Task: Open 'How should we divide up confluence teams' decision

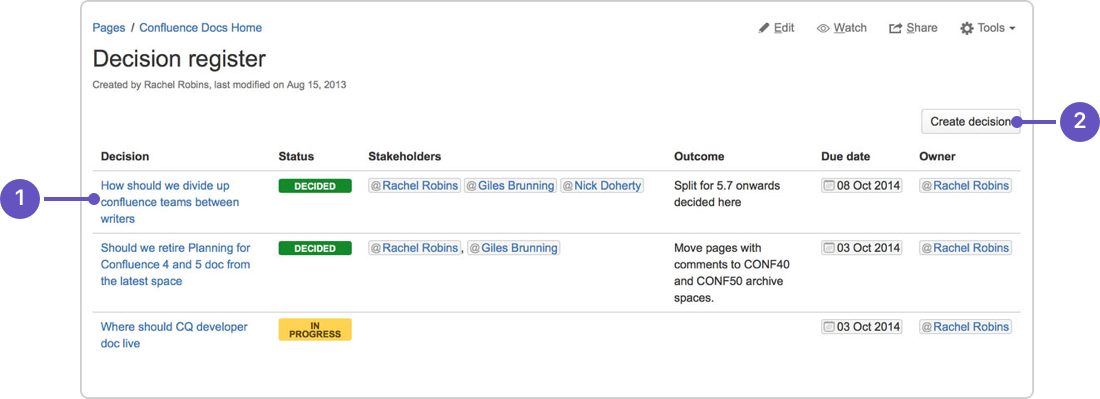Action: click(170, 202)
